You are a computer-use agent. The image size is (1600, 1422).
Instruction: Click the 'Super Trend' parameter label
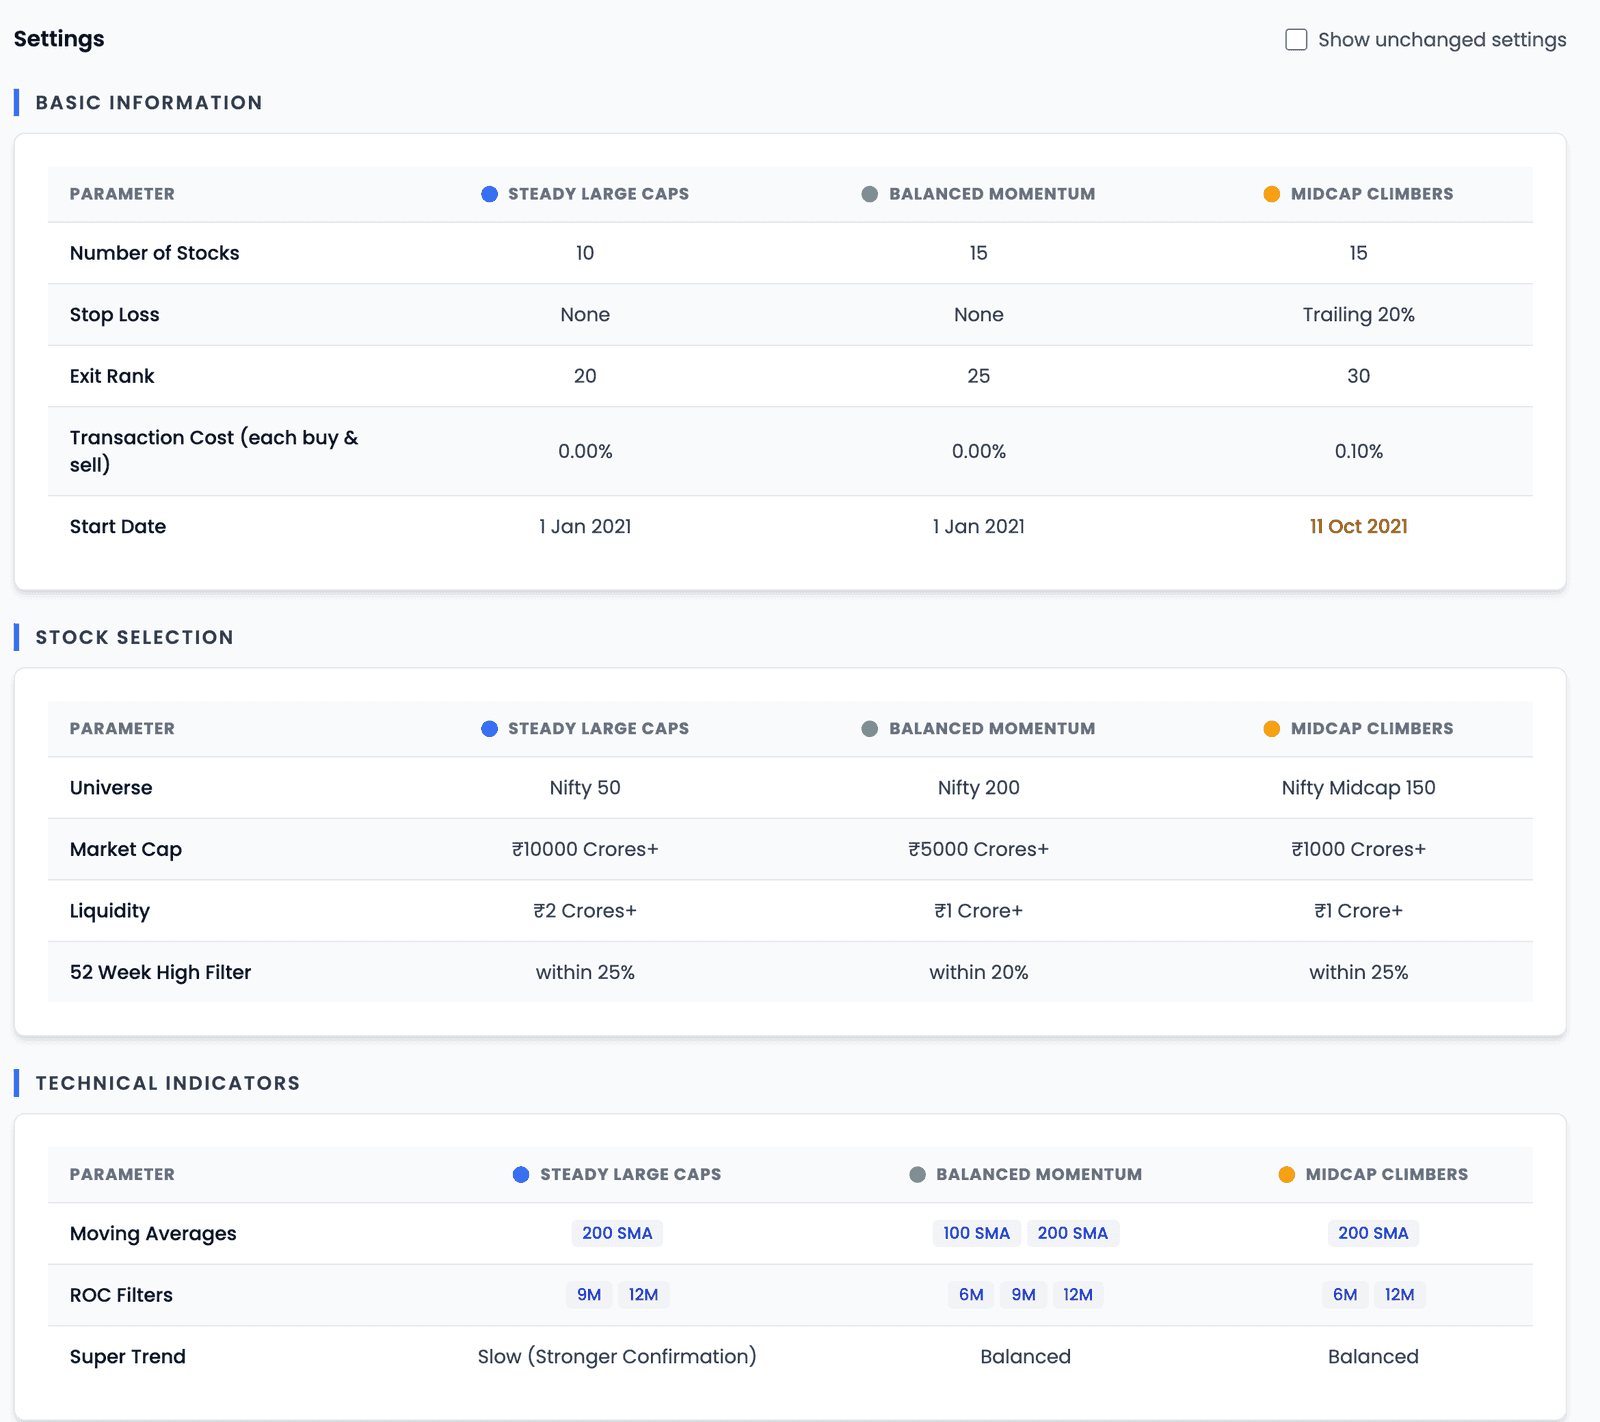(x=128, y=1357)
